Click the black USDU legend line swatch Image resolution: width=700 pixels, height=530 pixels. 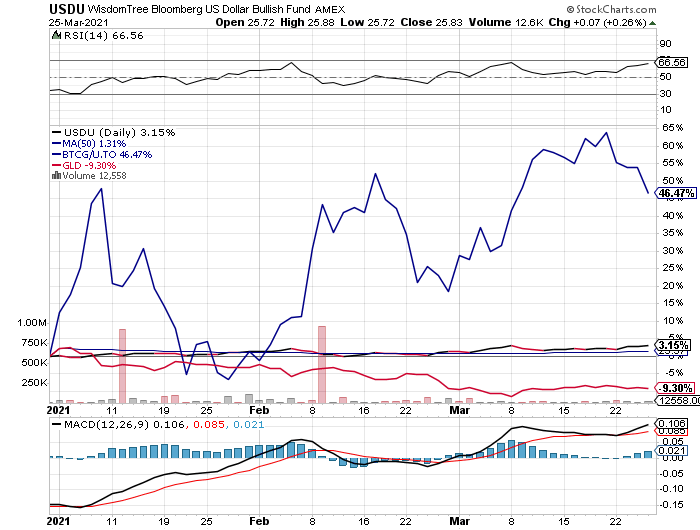click(56, 132)
